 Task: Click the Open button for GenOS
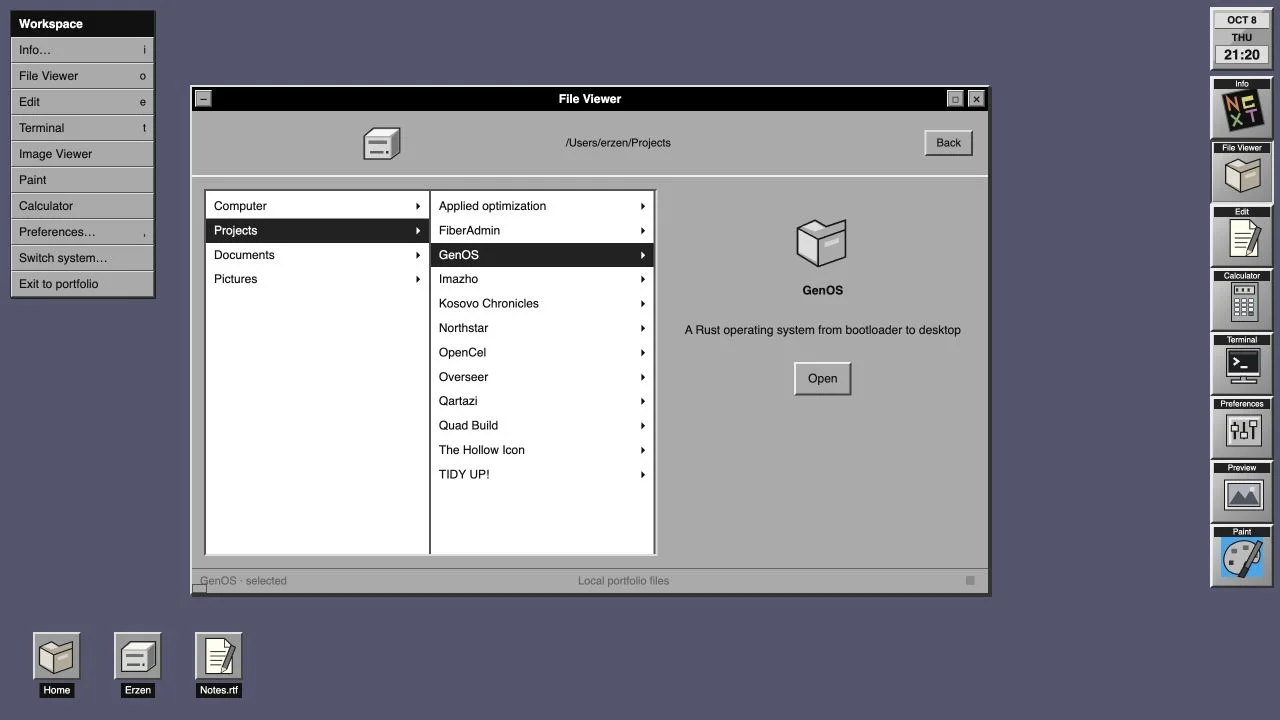[x=822, y=379]
